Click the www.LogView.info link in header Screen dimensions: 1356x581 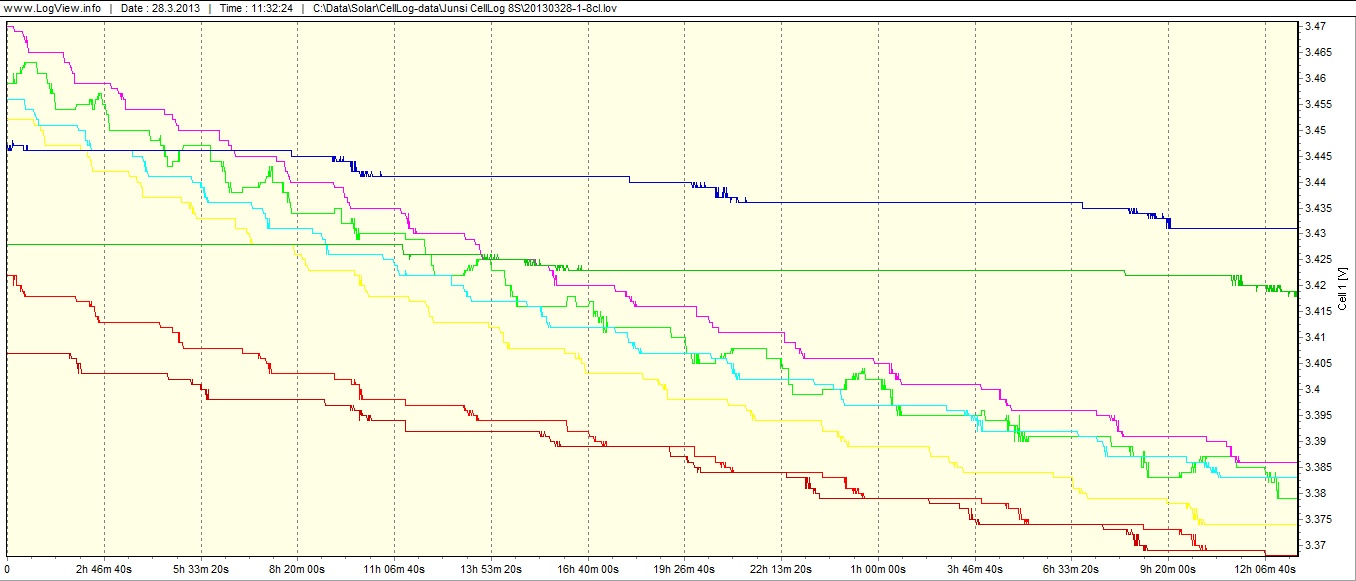pos(52,9)
